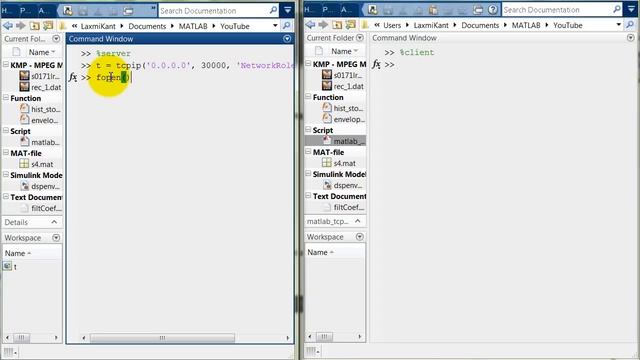Select dspenv model in right Current Folder

pos(342,185)
